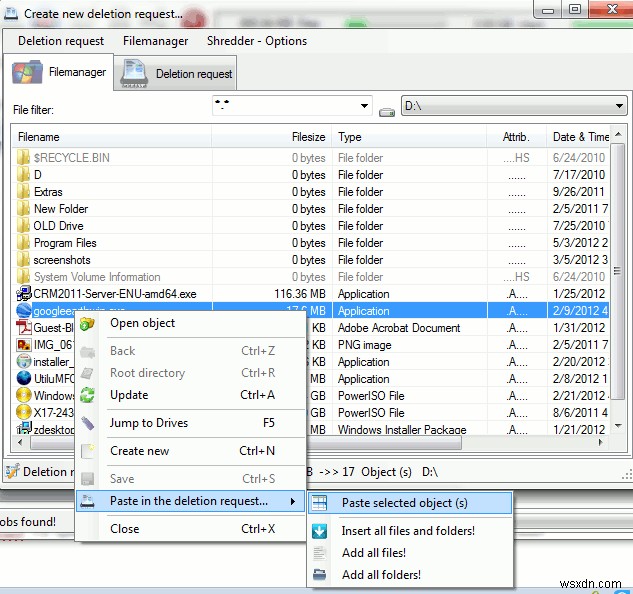Click the installer application globe icon

[x=24, y=361]
